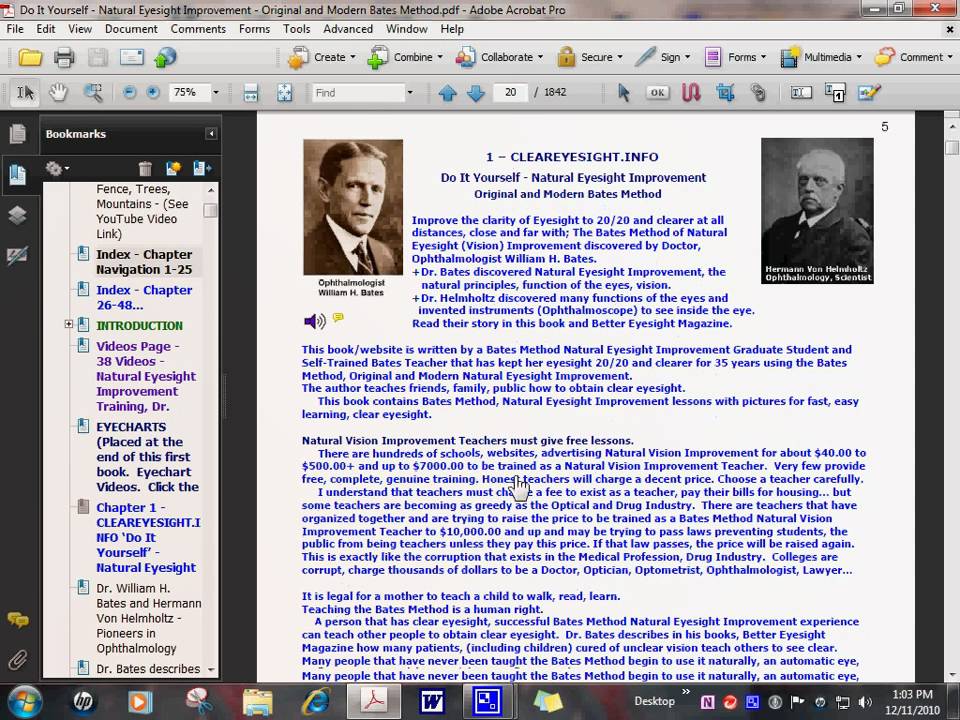
Task: Open Dr. William H. Bates bookmark
Action: point(148,618)
